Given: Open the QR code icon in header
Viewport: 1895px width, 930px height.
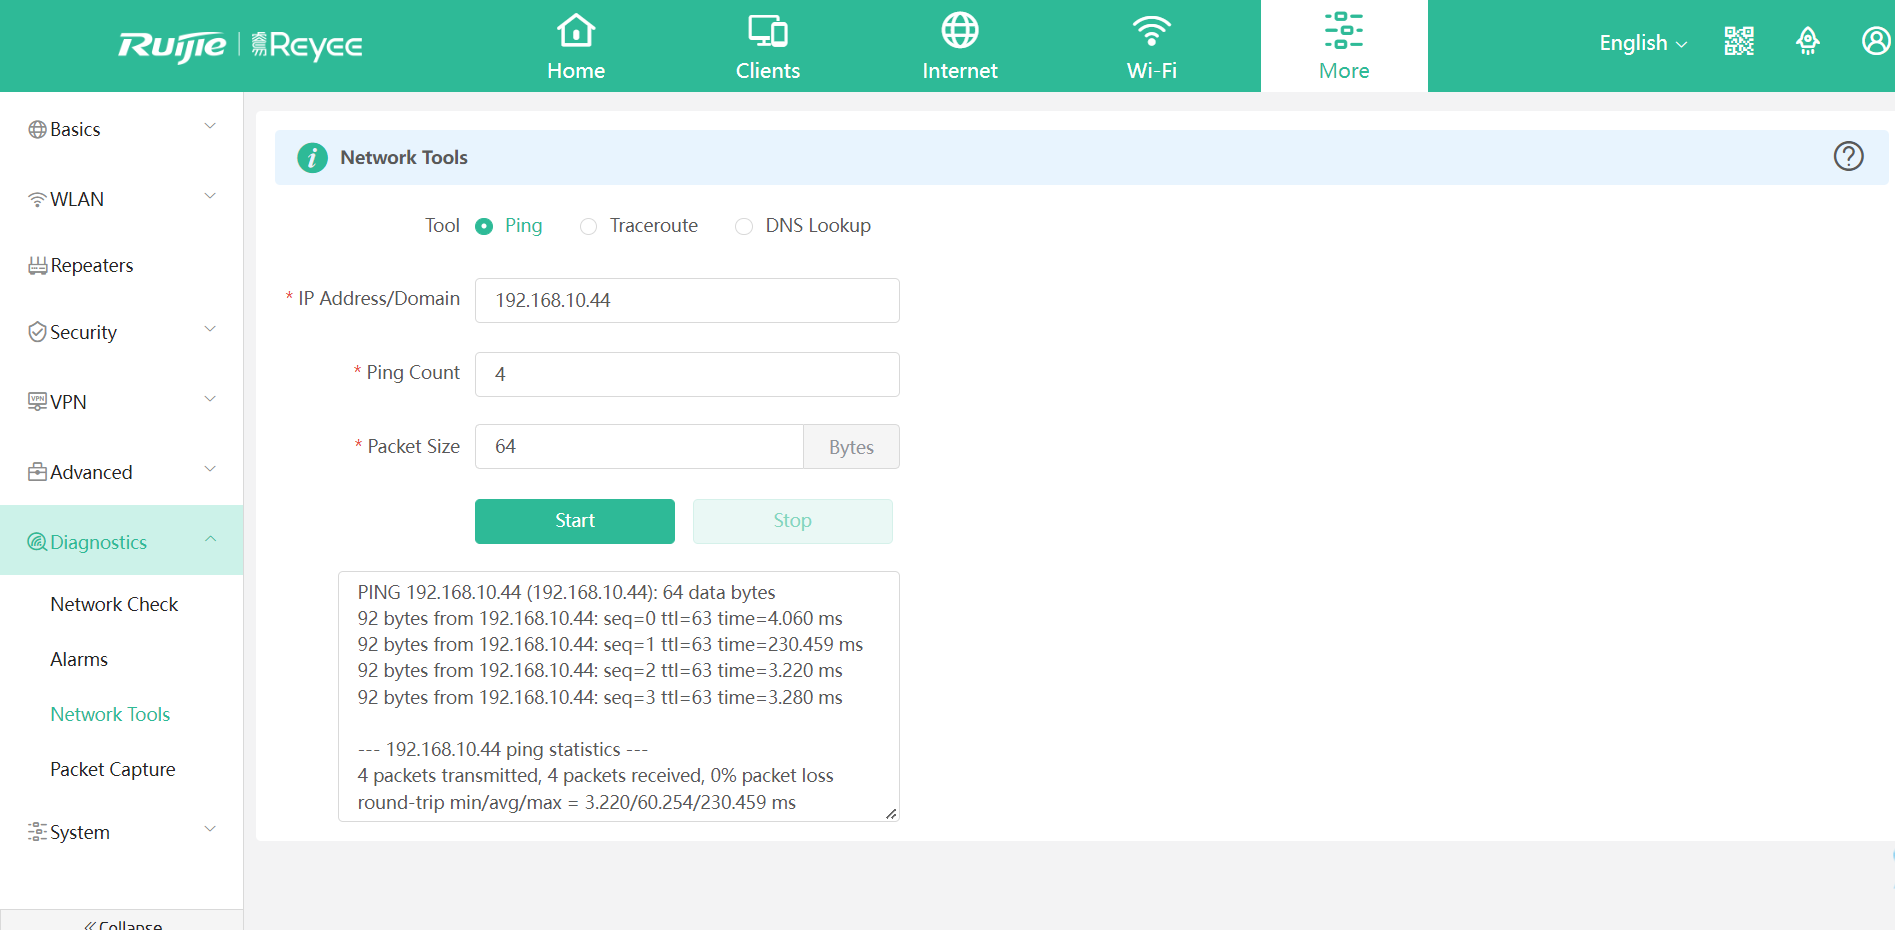Looking at the screenshot, I should [x=1739, y=41].
